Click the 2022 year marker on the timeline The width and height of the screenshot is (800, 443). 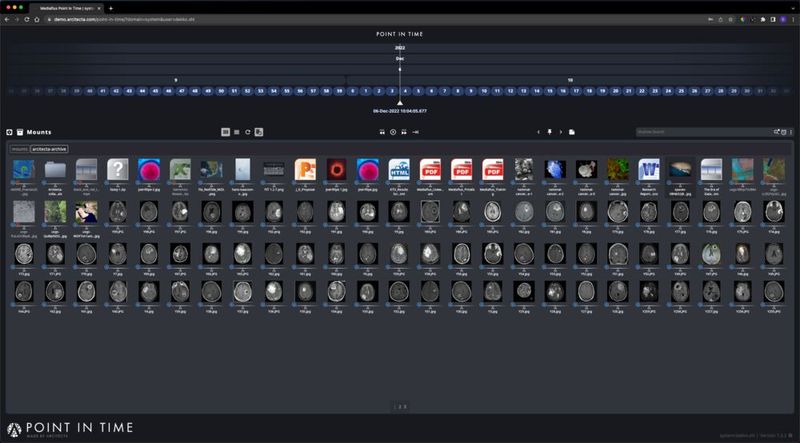click(400, 47)
